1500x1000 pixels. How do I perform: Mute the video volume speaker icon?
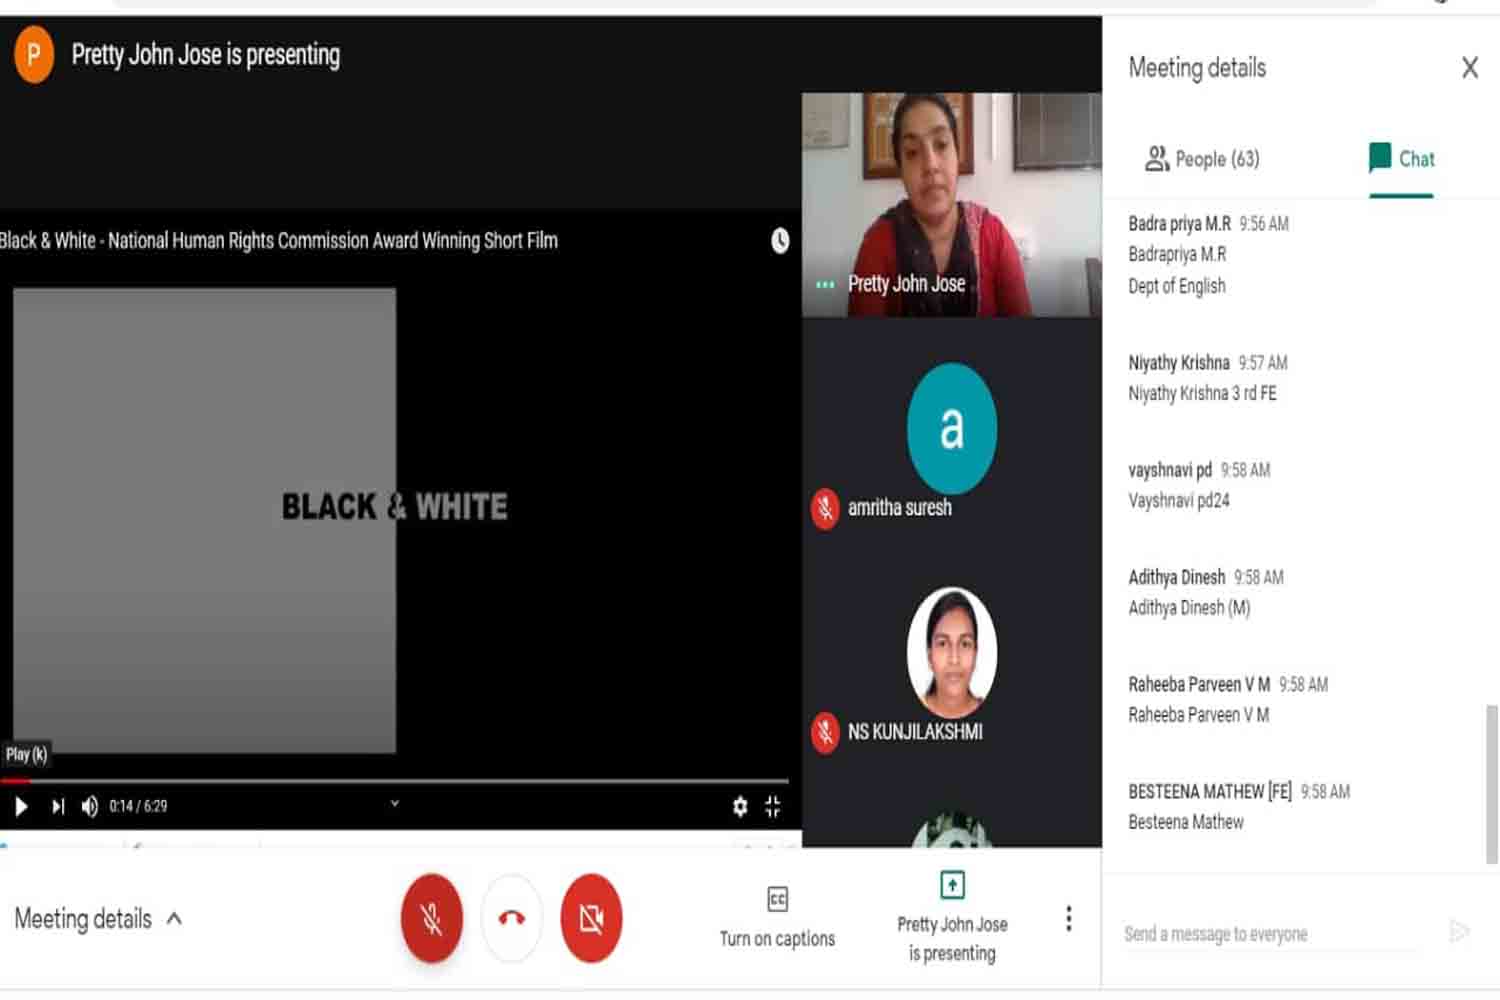90,806
